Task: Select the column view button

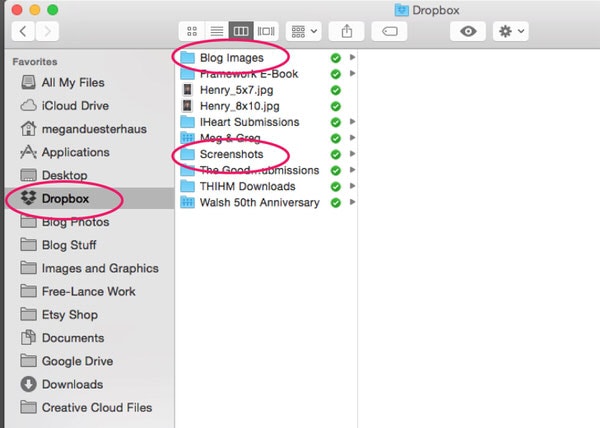Action: (x=240, y=31)
